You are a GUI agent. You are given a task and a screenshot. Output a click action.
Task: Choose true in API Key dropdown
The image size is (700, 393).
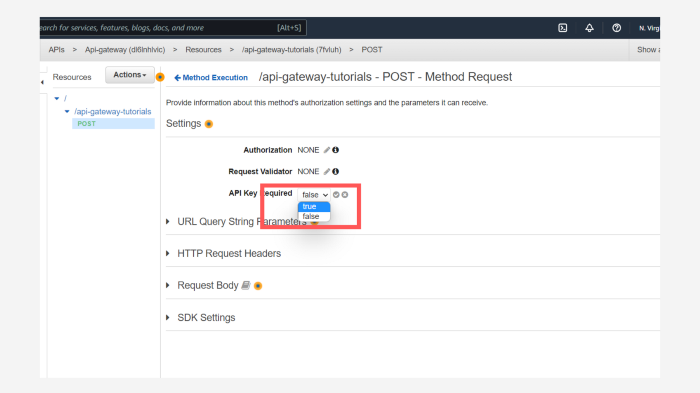314,206
